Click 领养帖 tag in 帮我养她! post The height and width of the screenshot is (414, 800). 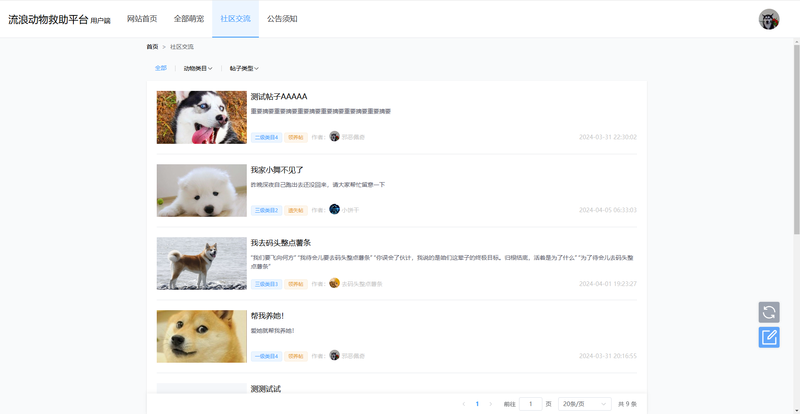[296, 356]
